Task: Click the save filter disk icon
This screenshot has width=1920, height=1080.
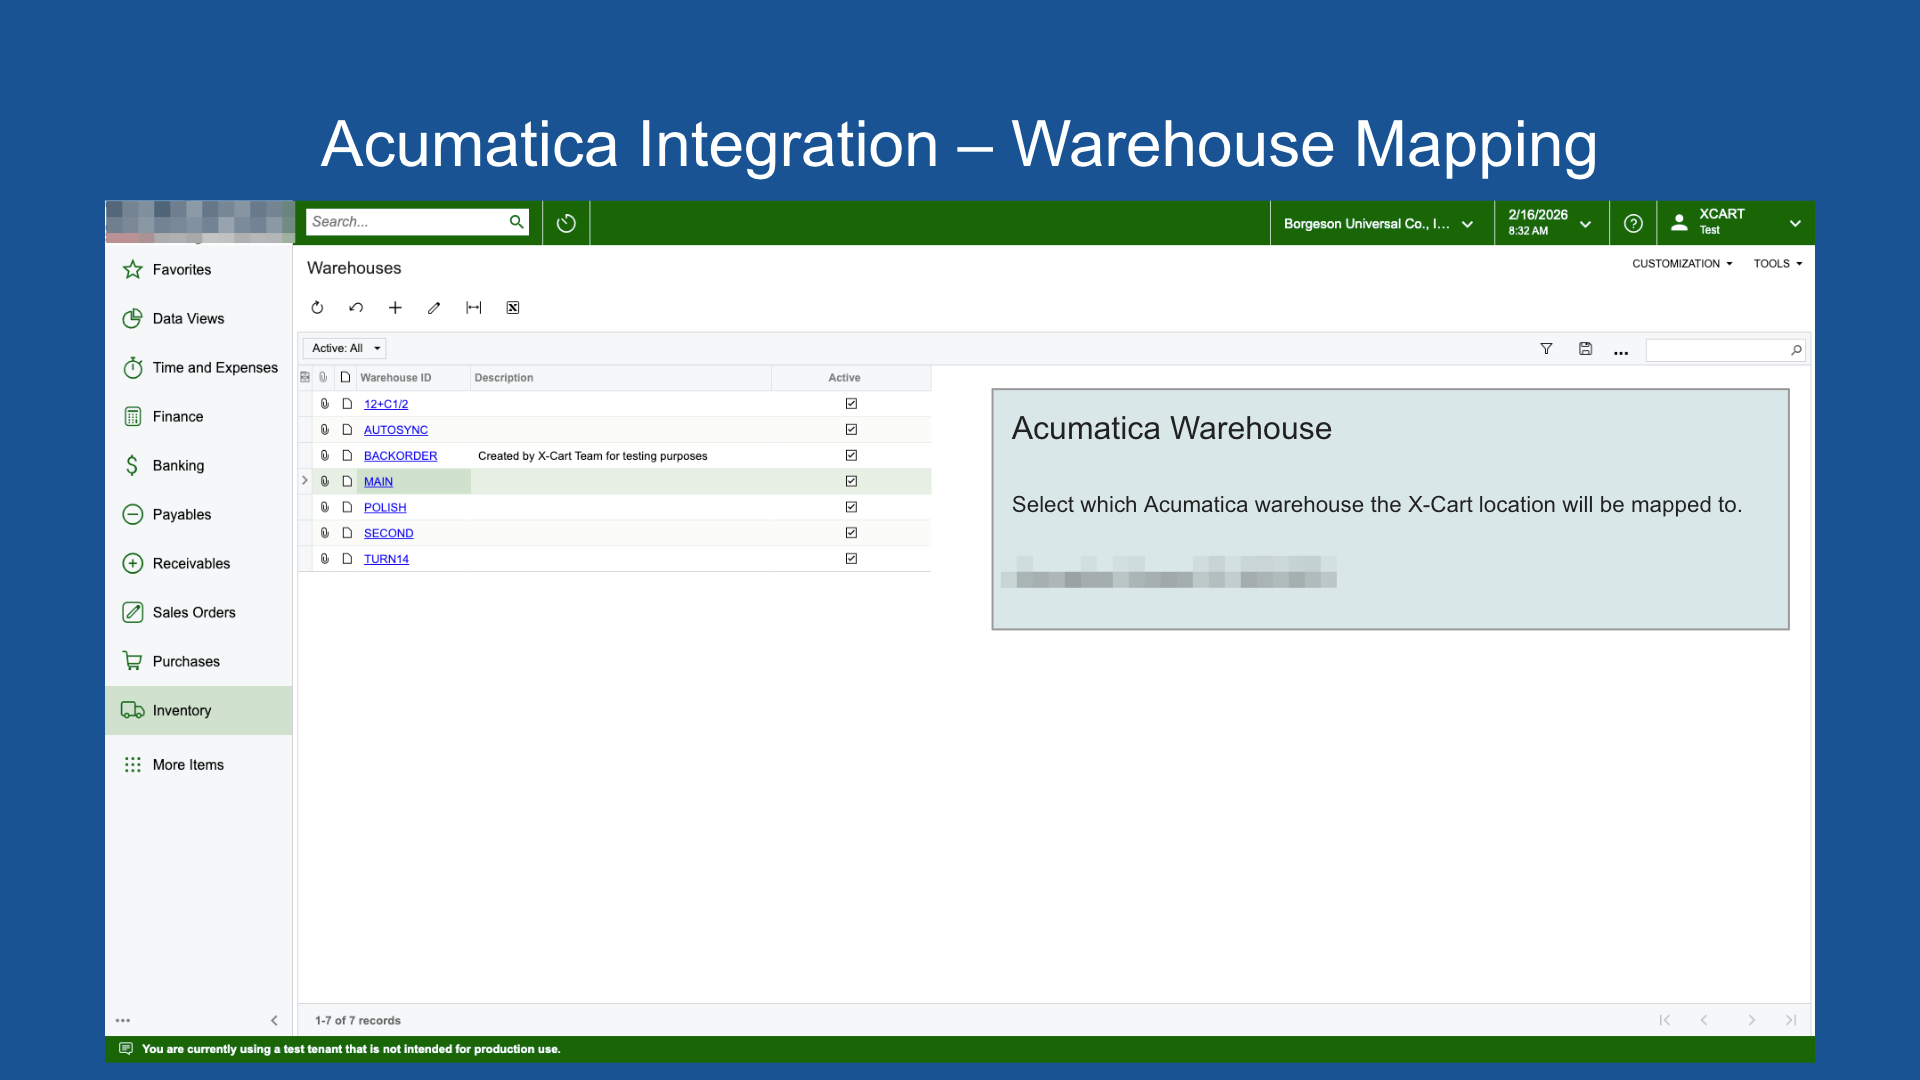Action: (x=1585, y=349)
